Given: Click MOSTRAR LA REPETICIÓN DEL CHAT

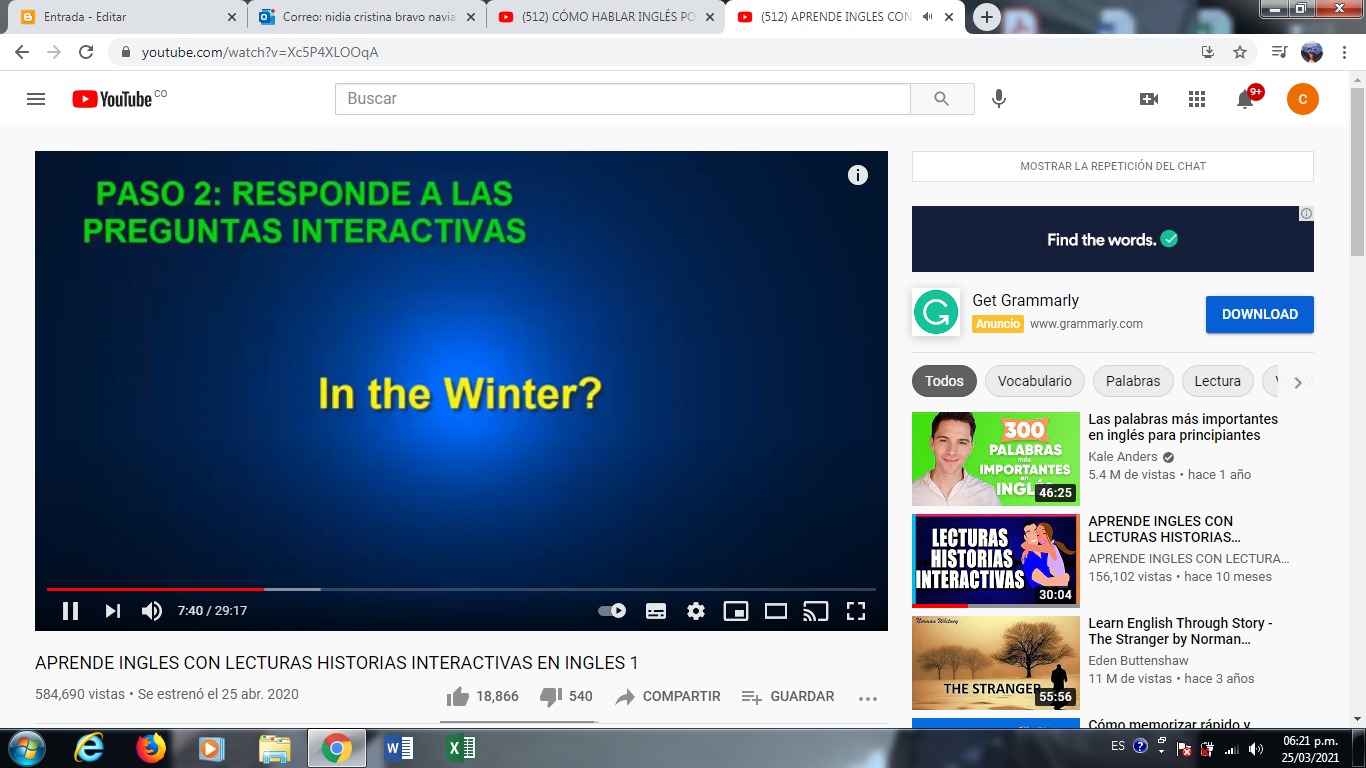Looking at the screenshot, I should (1113, 166).
